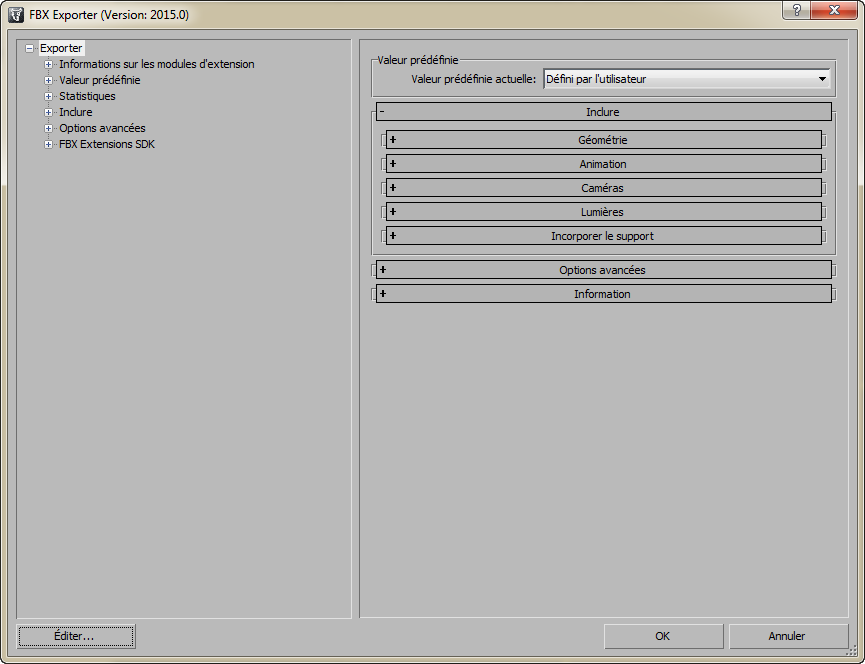Screen dimensions: 865x664
Task: Expand the Options avancées rollout panel
Action: point(604,270)
